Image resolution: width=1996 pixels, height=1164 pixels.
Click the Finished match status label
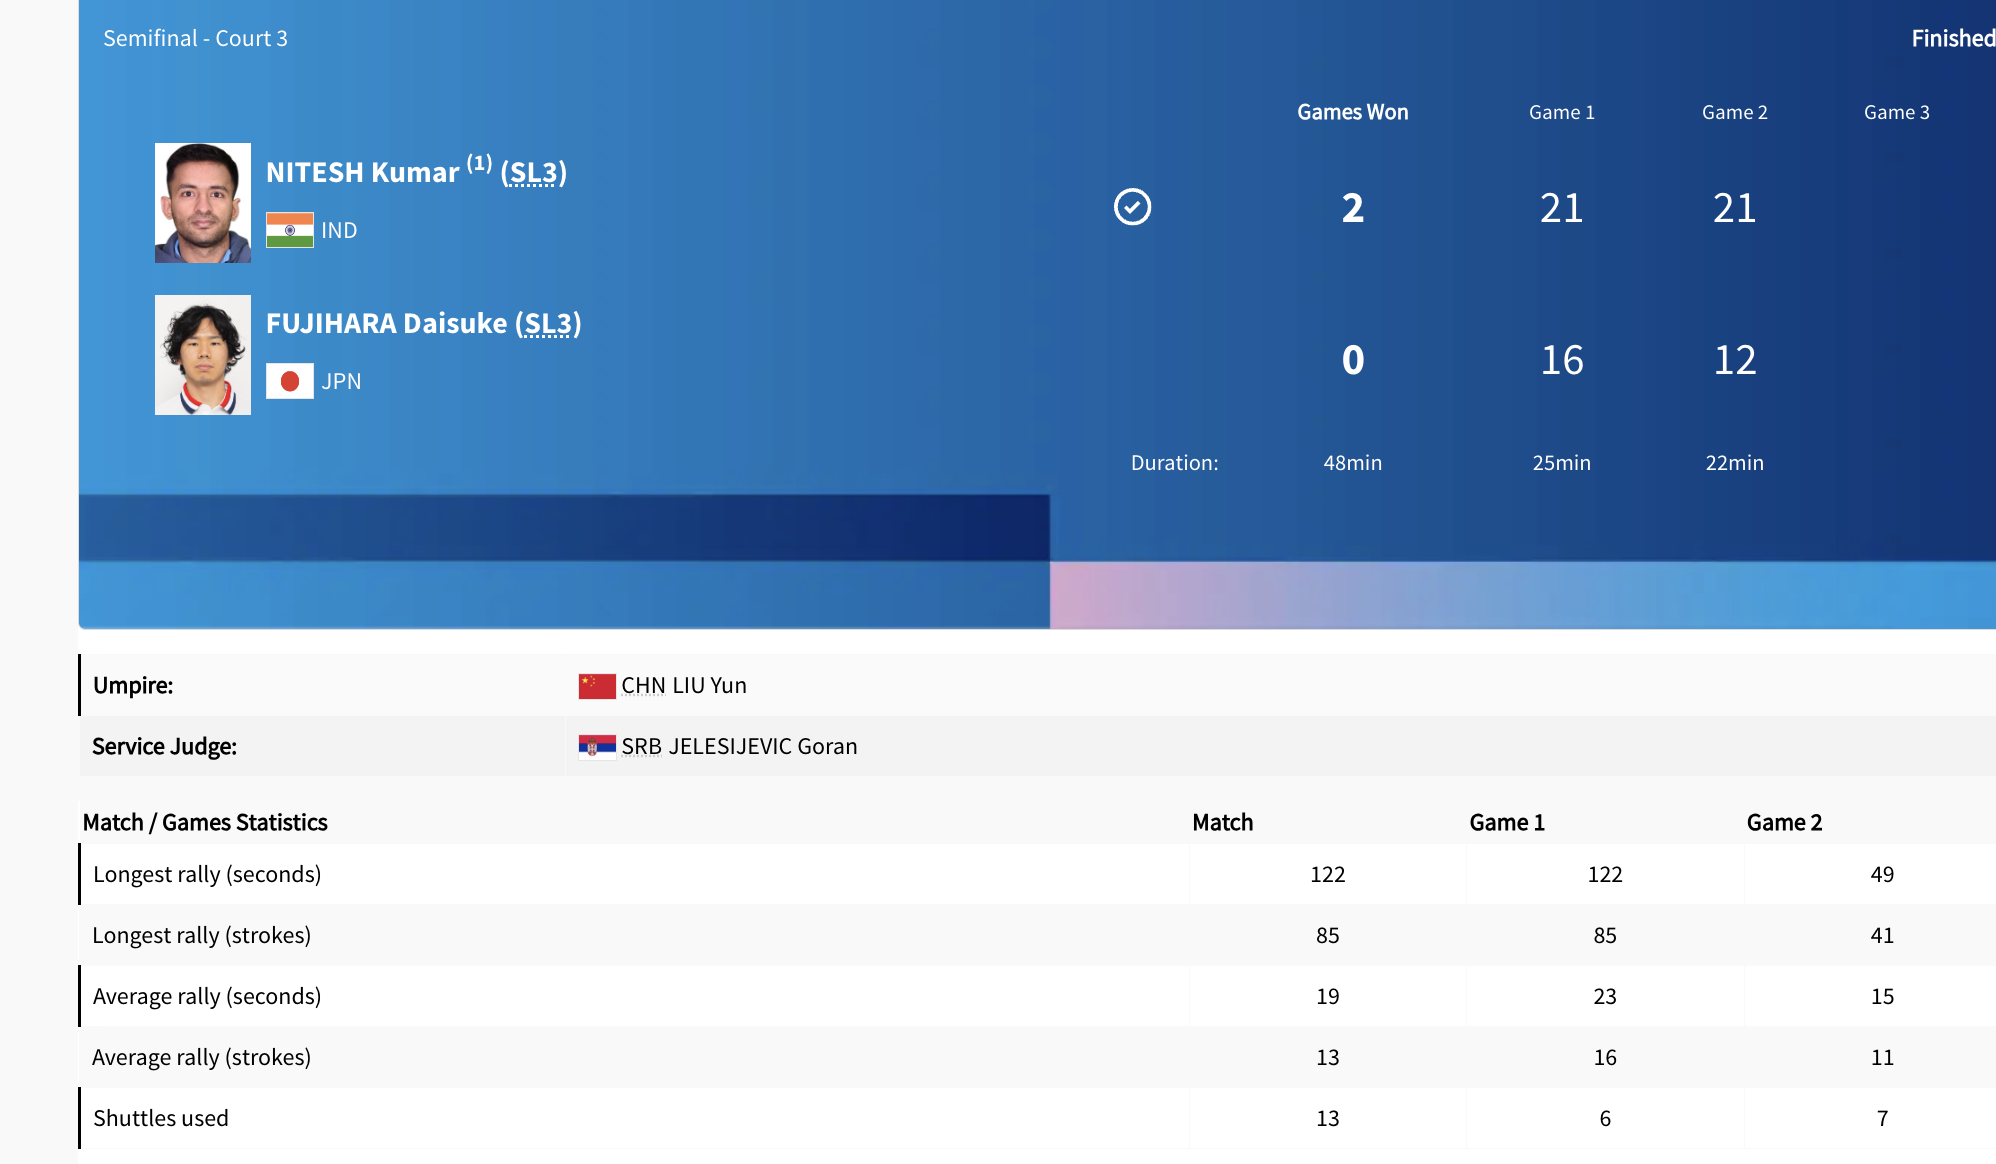click(x=1952, y=39)
